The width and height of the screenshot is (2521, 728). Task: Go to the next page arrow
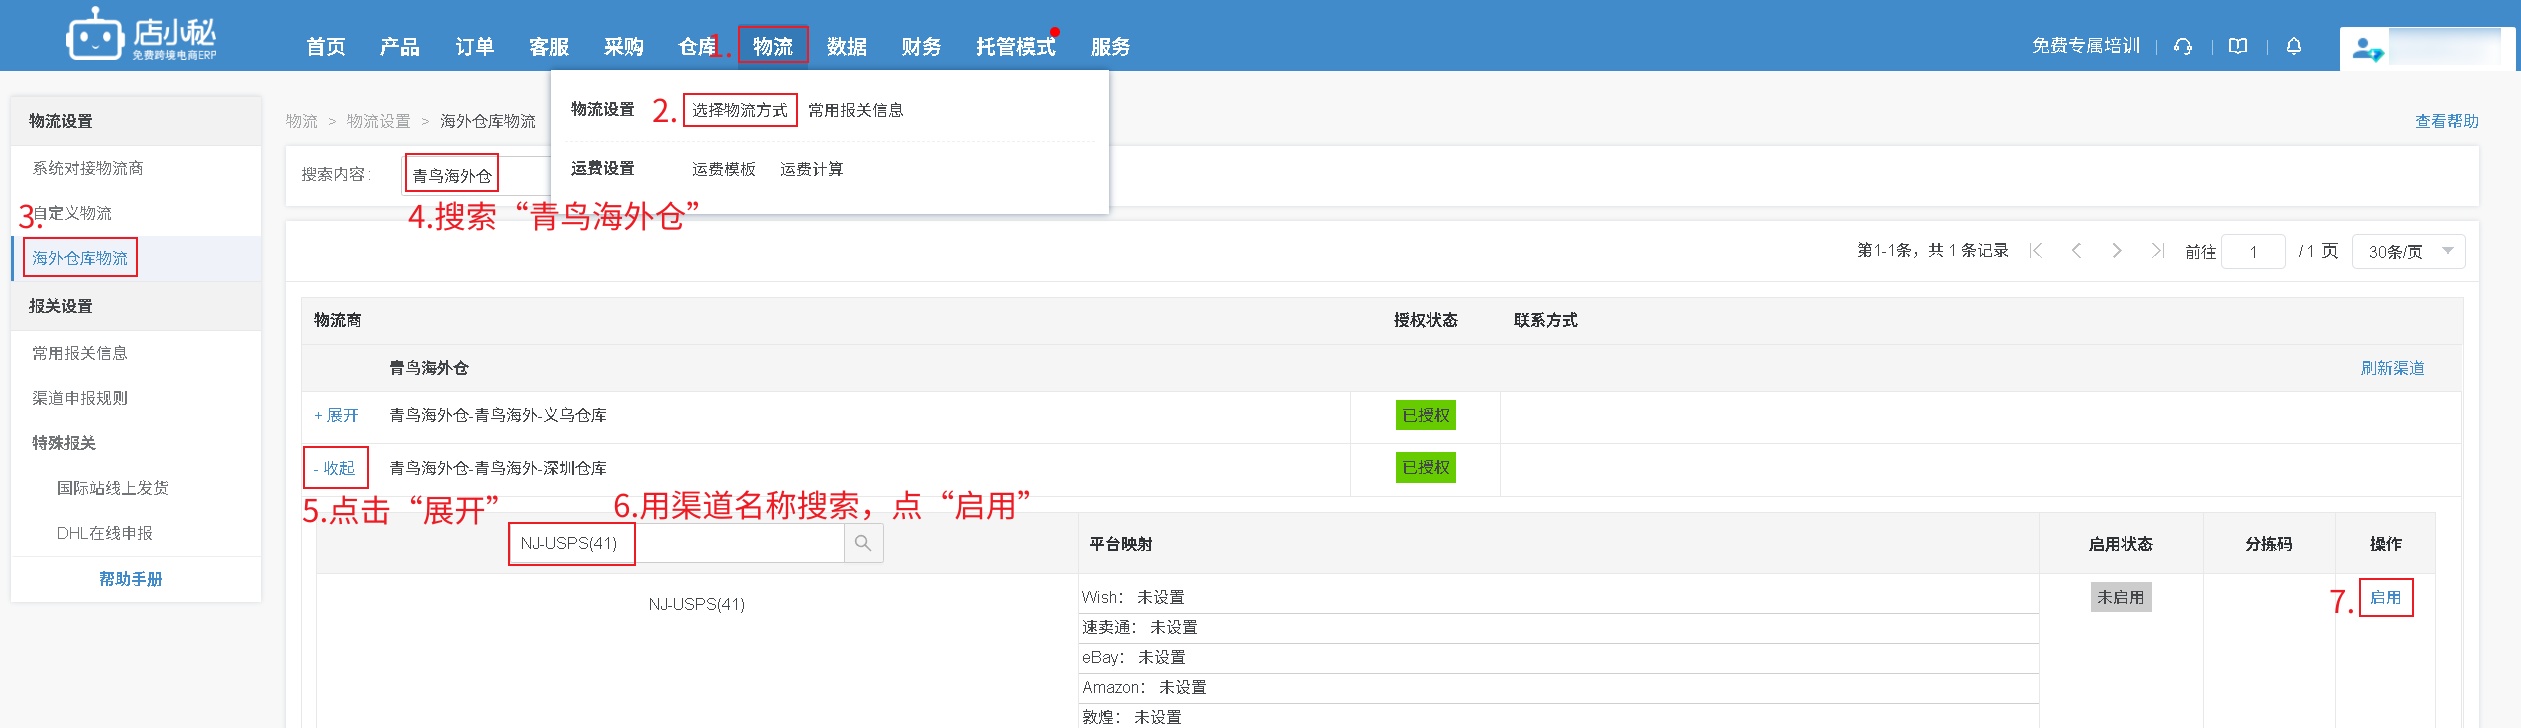[x=2117, y=251]
